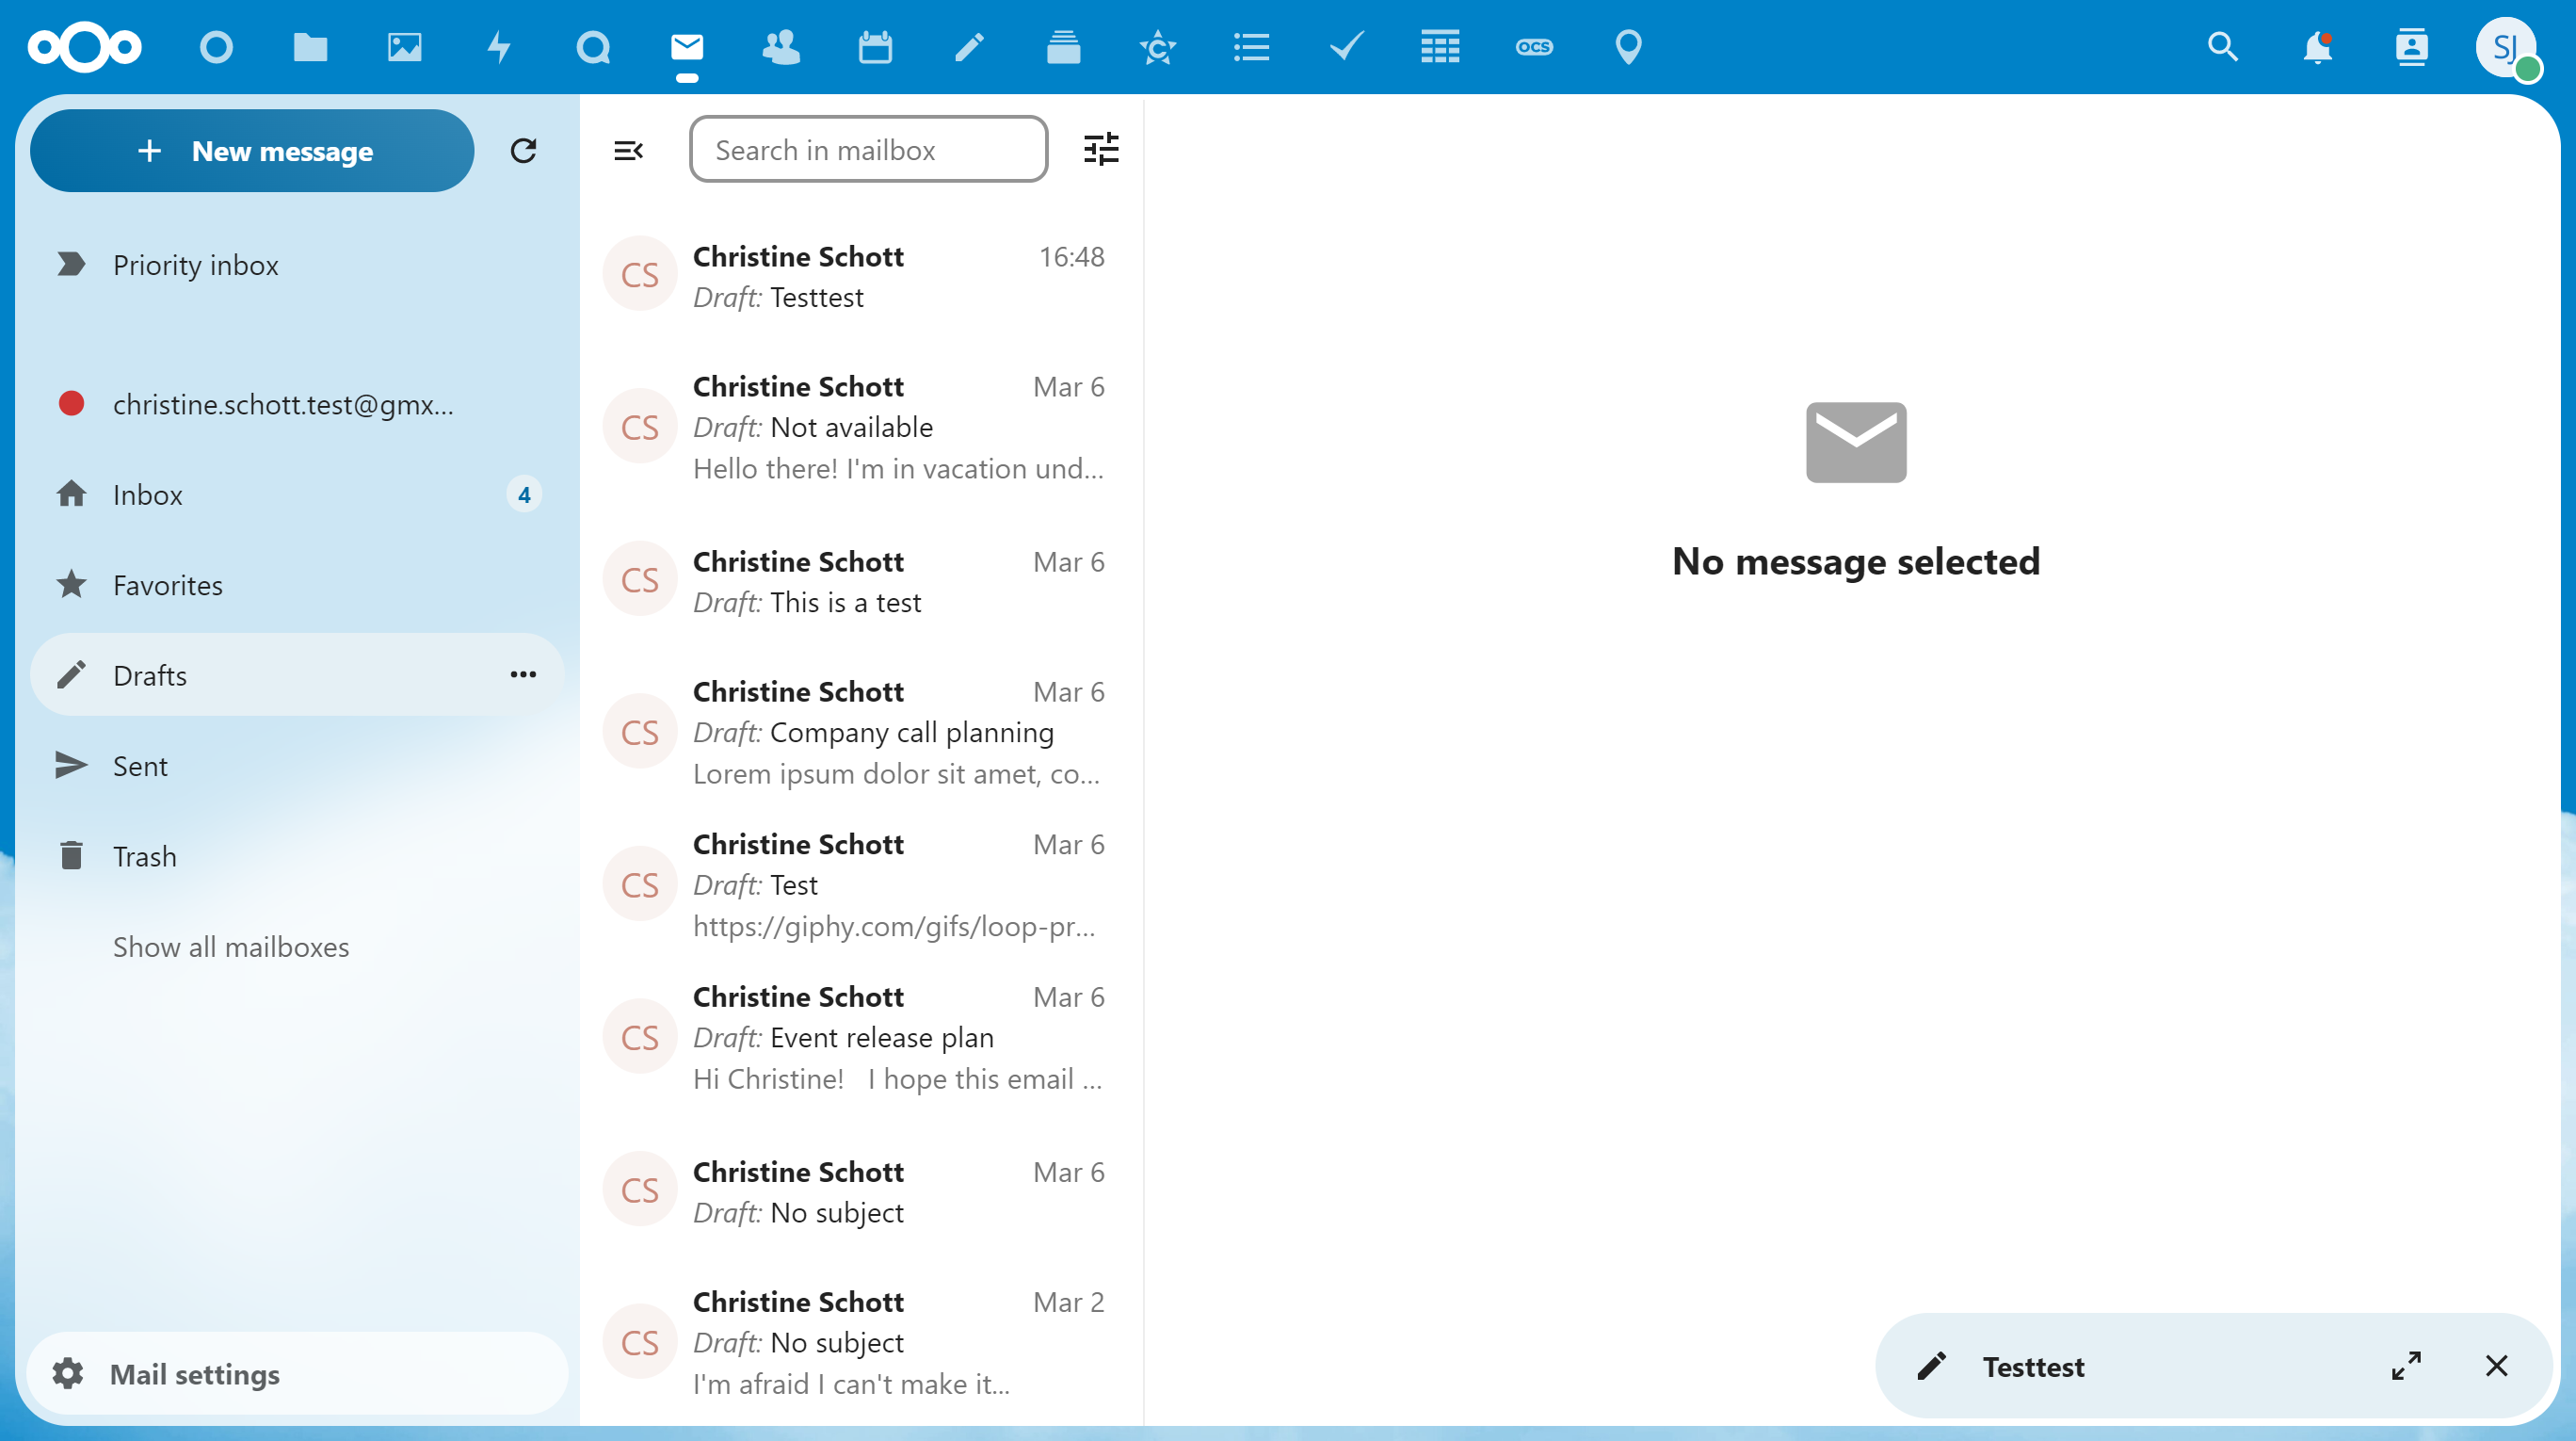Open the Activity app

498,47
